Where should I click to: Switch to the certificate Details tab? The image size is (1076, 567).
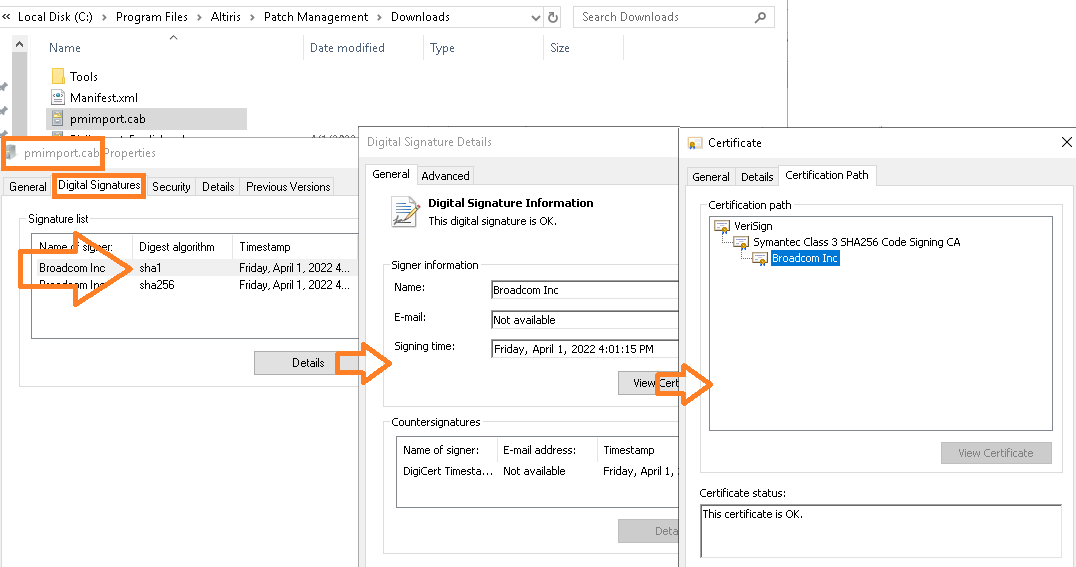(x=757, y=177)
